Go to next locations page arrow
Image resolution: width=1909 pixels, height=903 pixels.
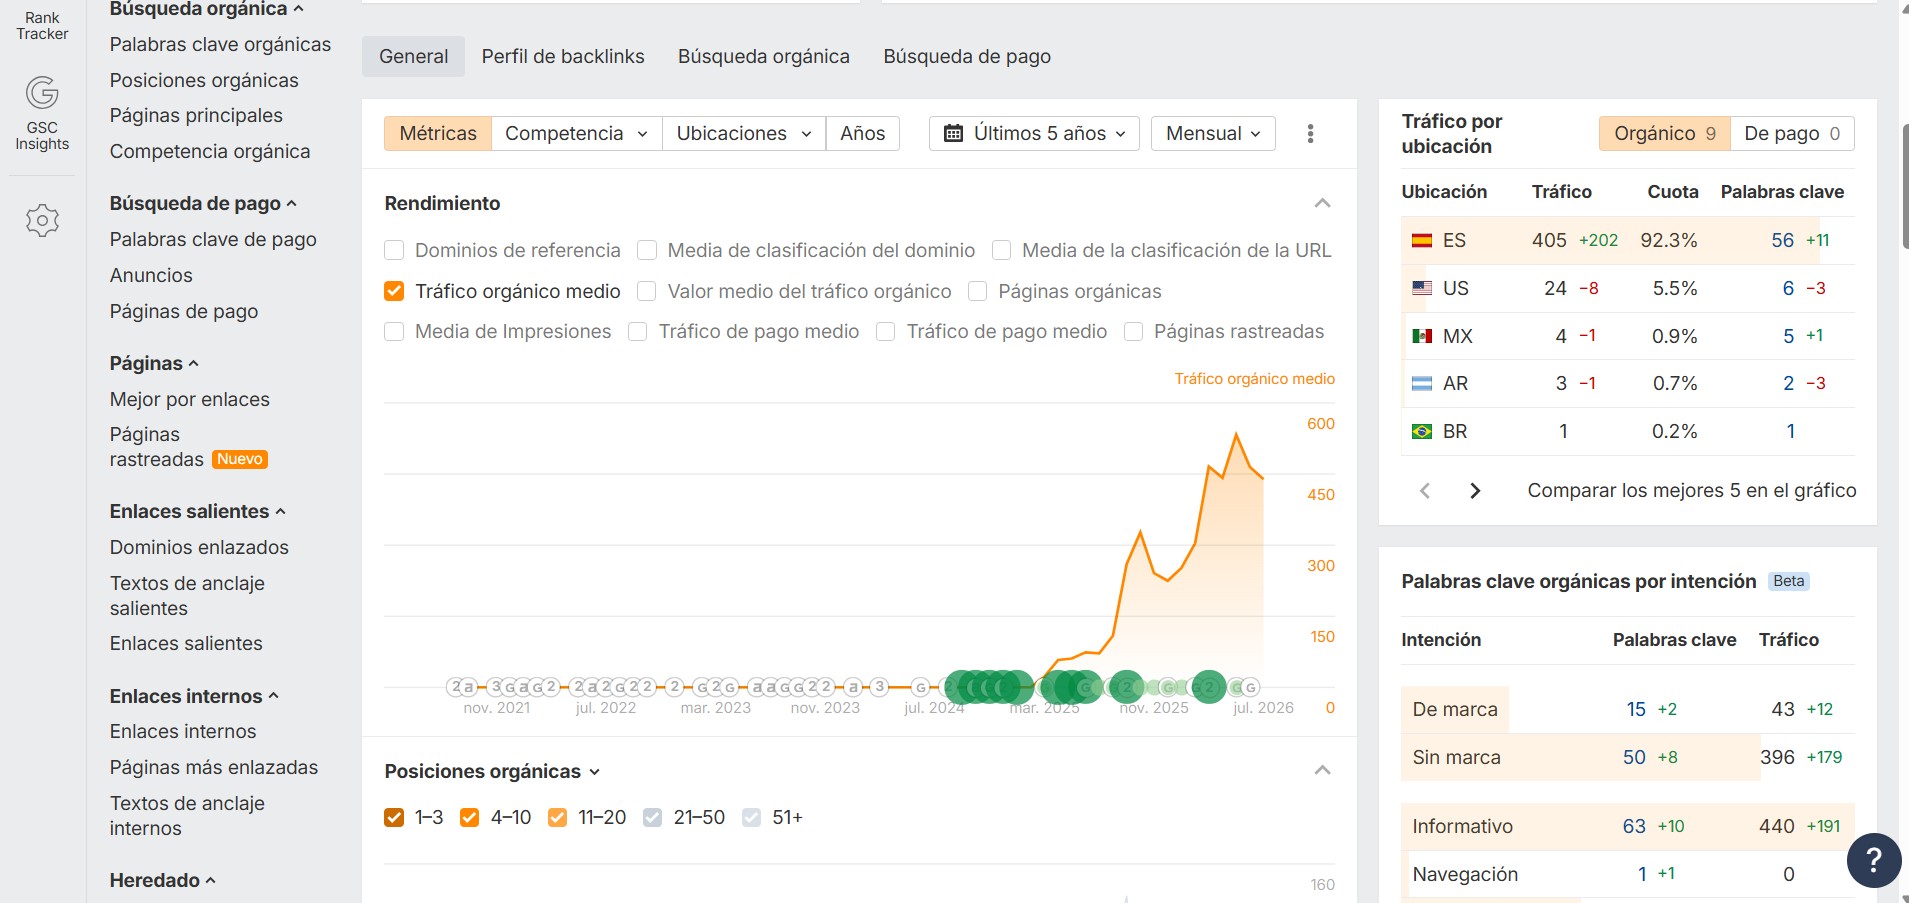coord(1475,490)
